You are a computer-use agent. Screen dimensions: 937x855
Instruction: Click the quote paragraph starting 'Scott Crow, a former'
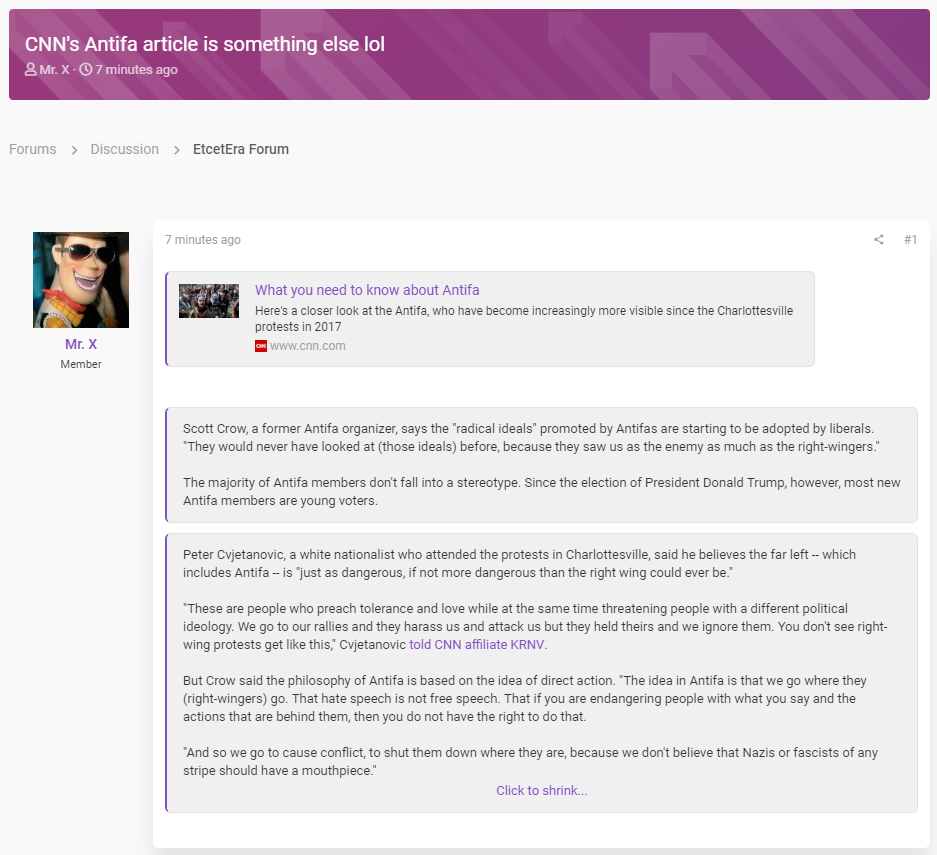[531, 437]
